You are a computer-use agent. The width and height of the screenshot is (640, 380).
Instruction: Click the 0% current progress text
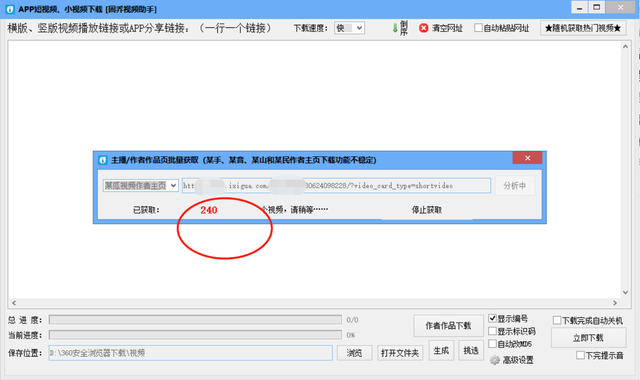click(351, 335)
